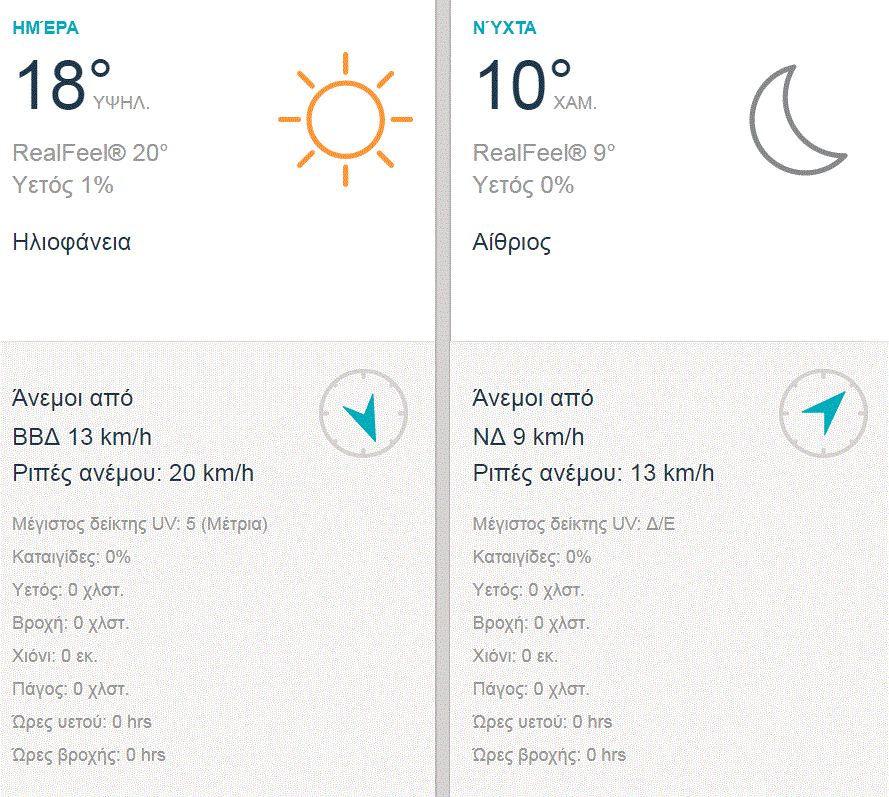Image resolution: width=889 pixels, height=797 pixels.
Task: Click the RealFeel® 9° text
Action: click(544, 153)
